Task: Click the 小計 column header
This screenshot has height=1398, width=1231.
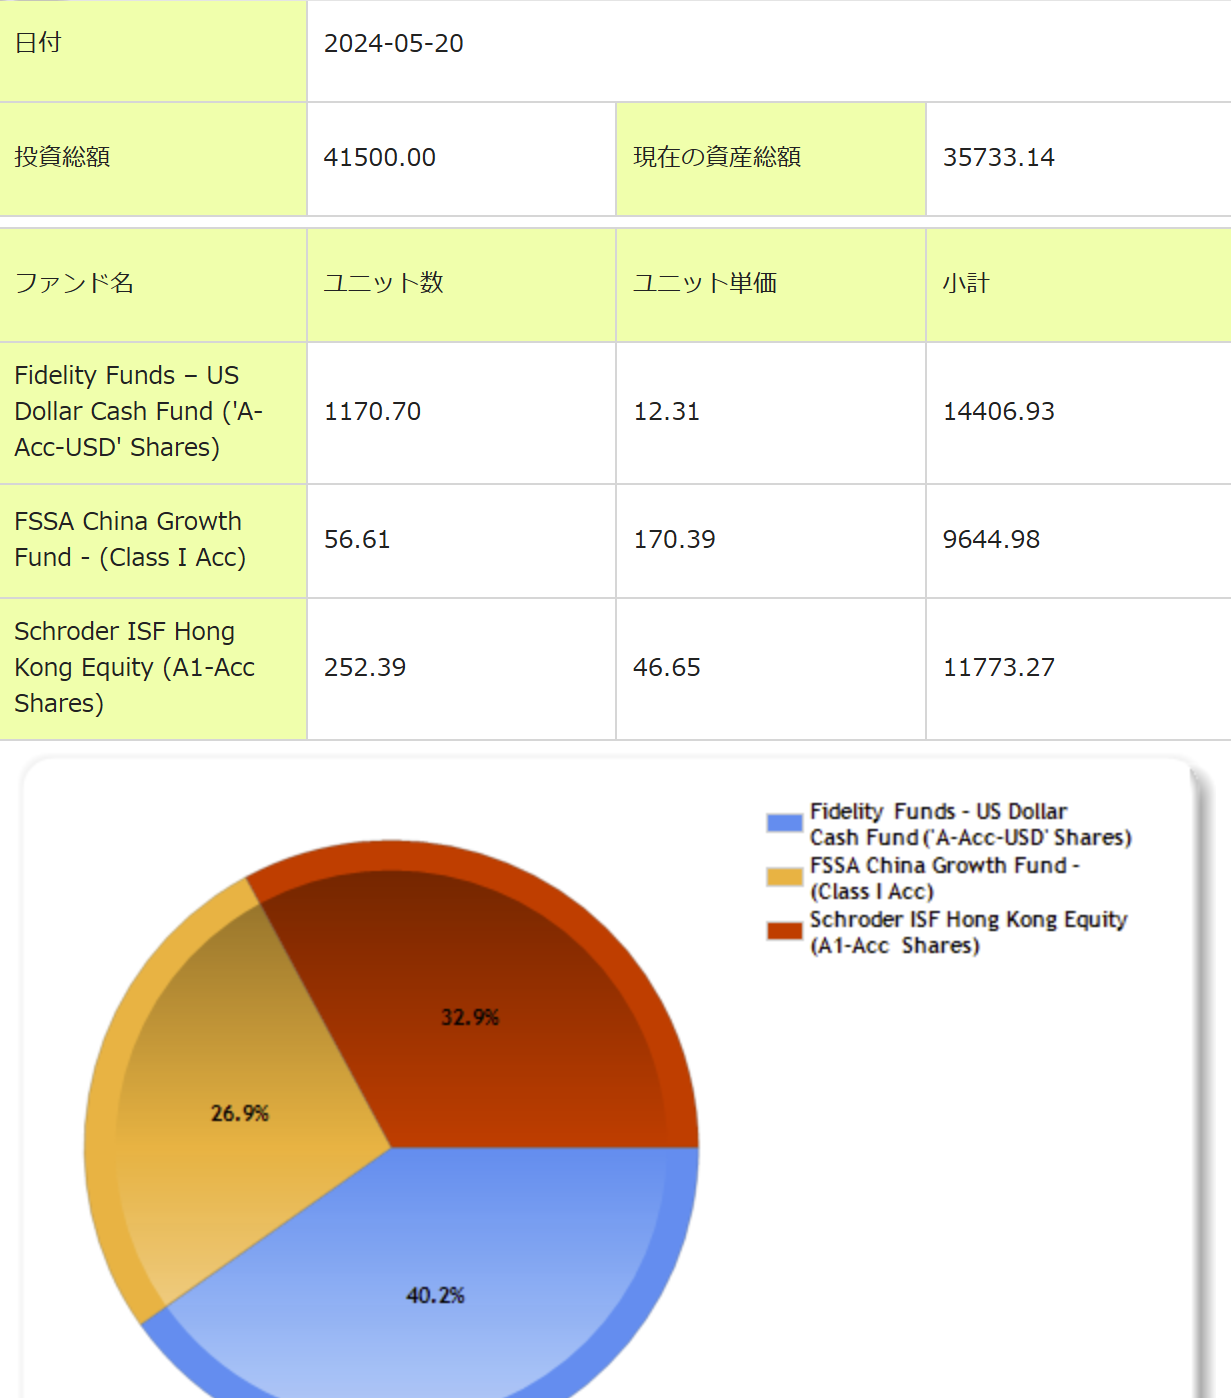Action: (965, 284)
